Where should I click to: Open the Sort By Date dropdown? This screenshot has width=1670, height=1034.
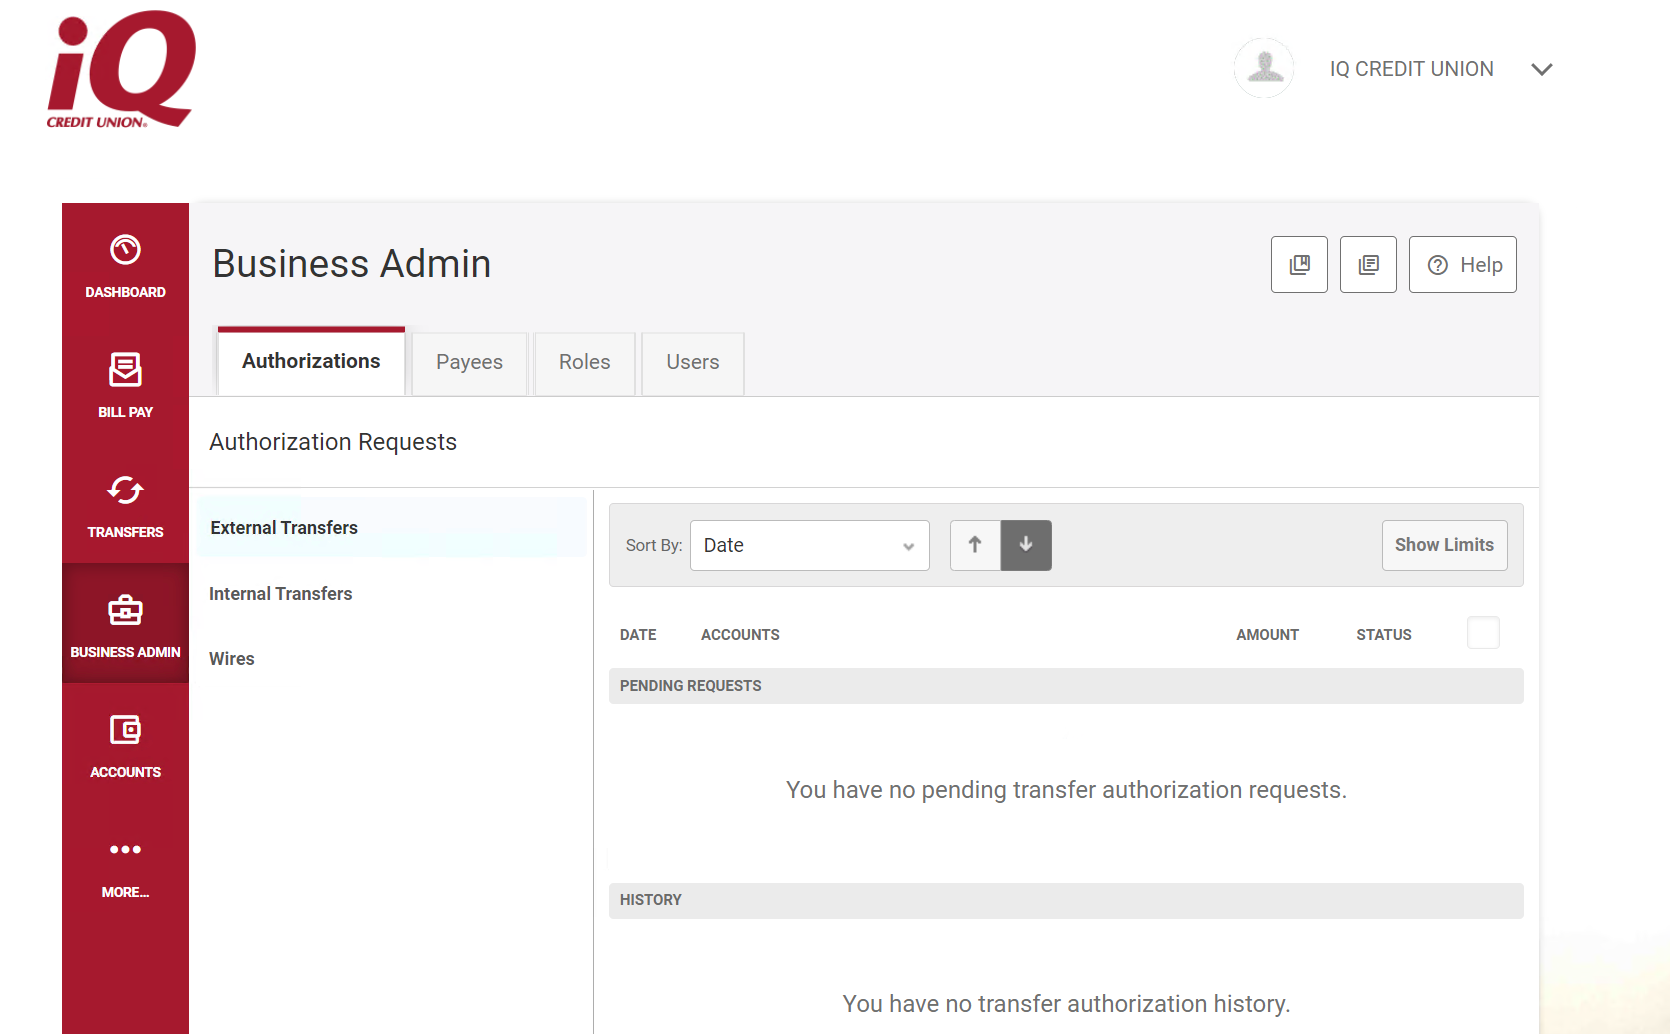pos(809,545)
